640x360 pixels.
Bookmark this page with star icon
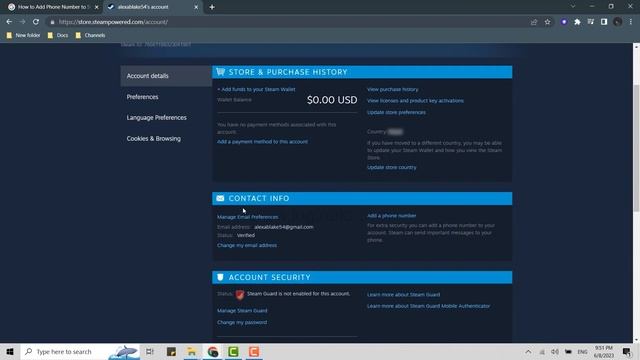click(547, 22)
